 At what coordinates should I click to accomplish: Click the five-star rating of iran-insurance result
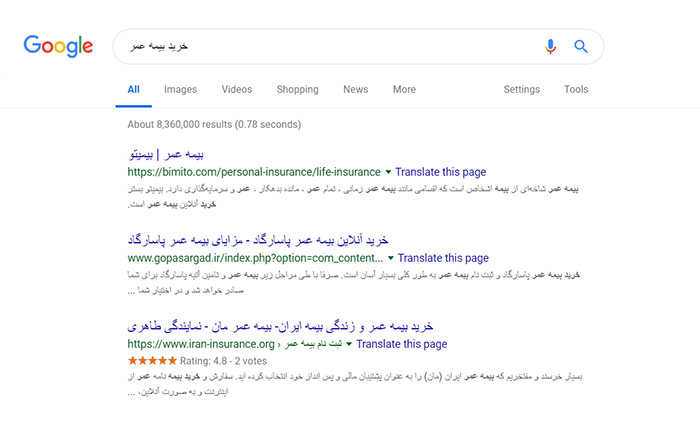[152, 361]
